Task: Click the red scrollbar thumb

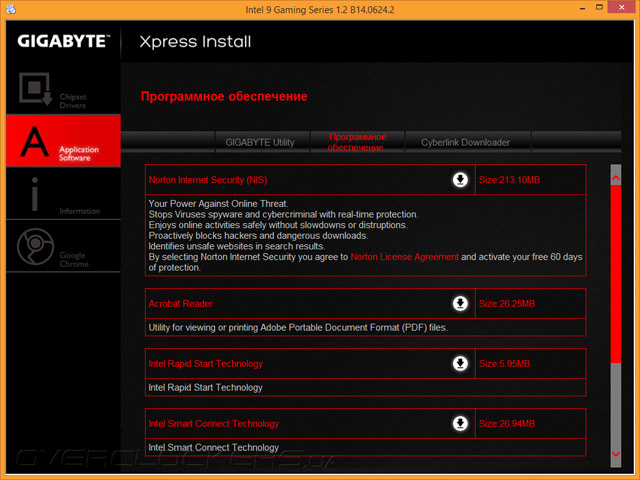Action: (x=616, y=273)
